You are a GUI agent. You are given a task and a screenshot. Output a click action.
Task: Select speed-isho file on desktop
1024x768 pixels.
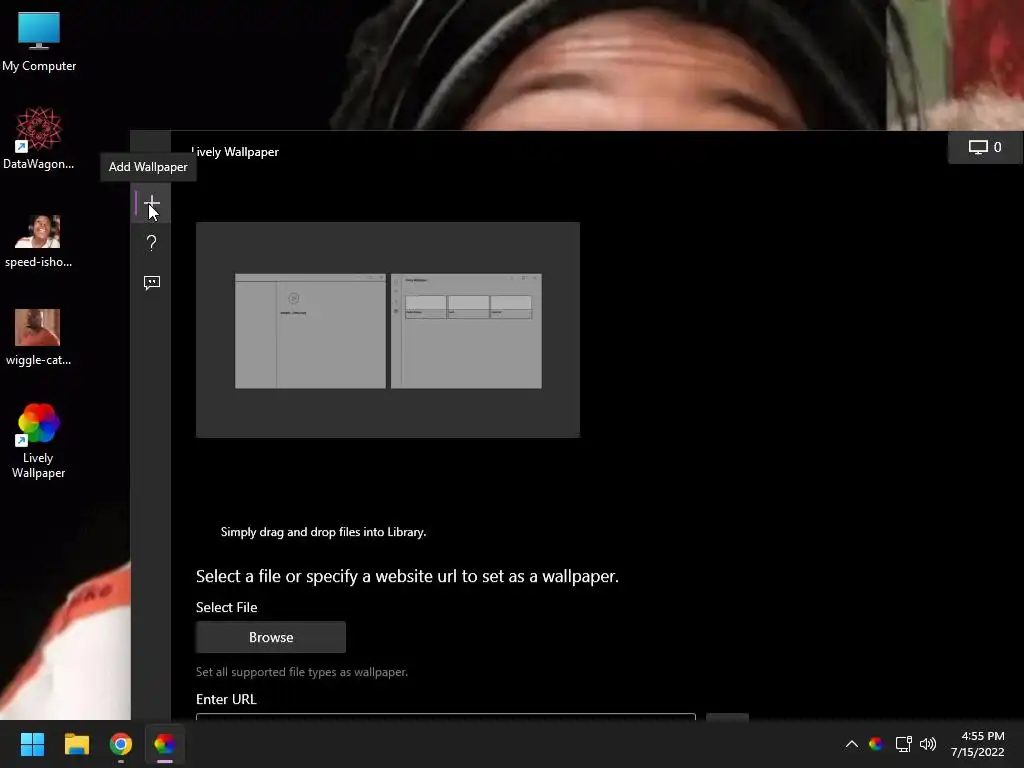click(39, 240)
